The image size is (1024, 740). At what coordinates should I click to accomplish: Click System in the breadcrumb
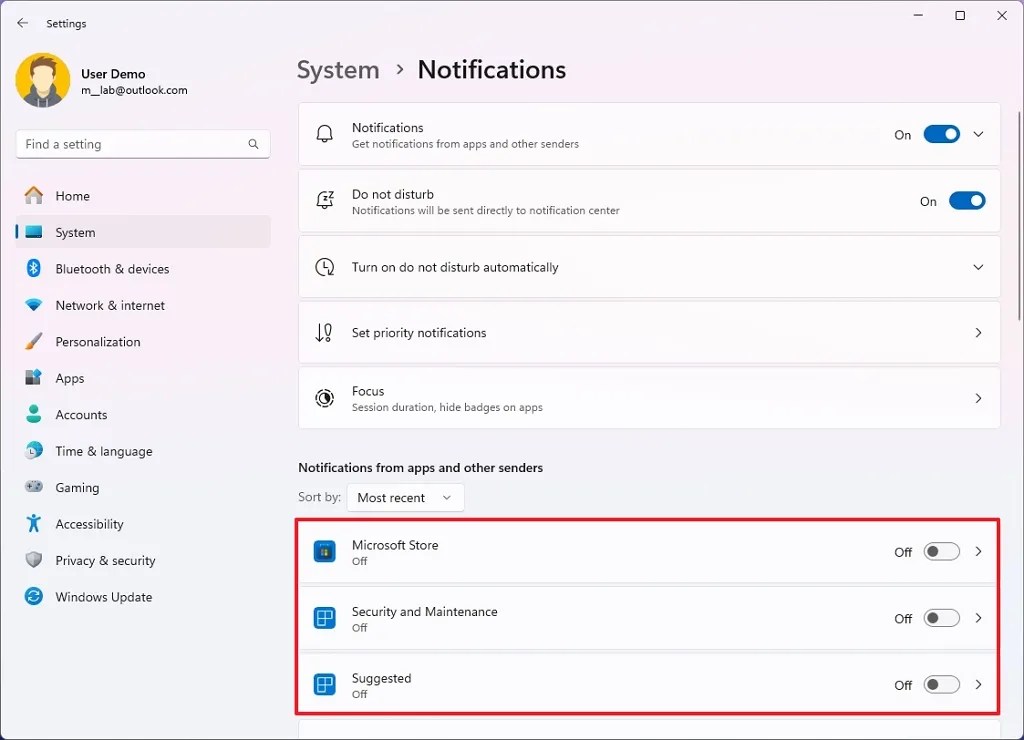(x=338, y=70)
